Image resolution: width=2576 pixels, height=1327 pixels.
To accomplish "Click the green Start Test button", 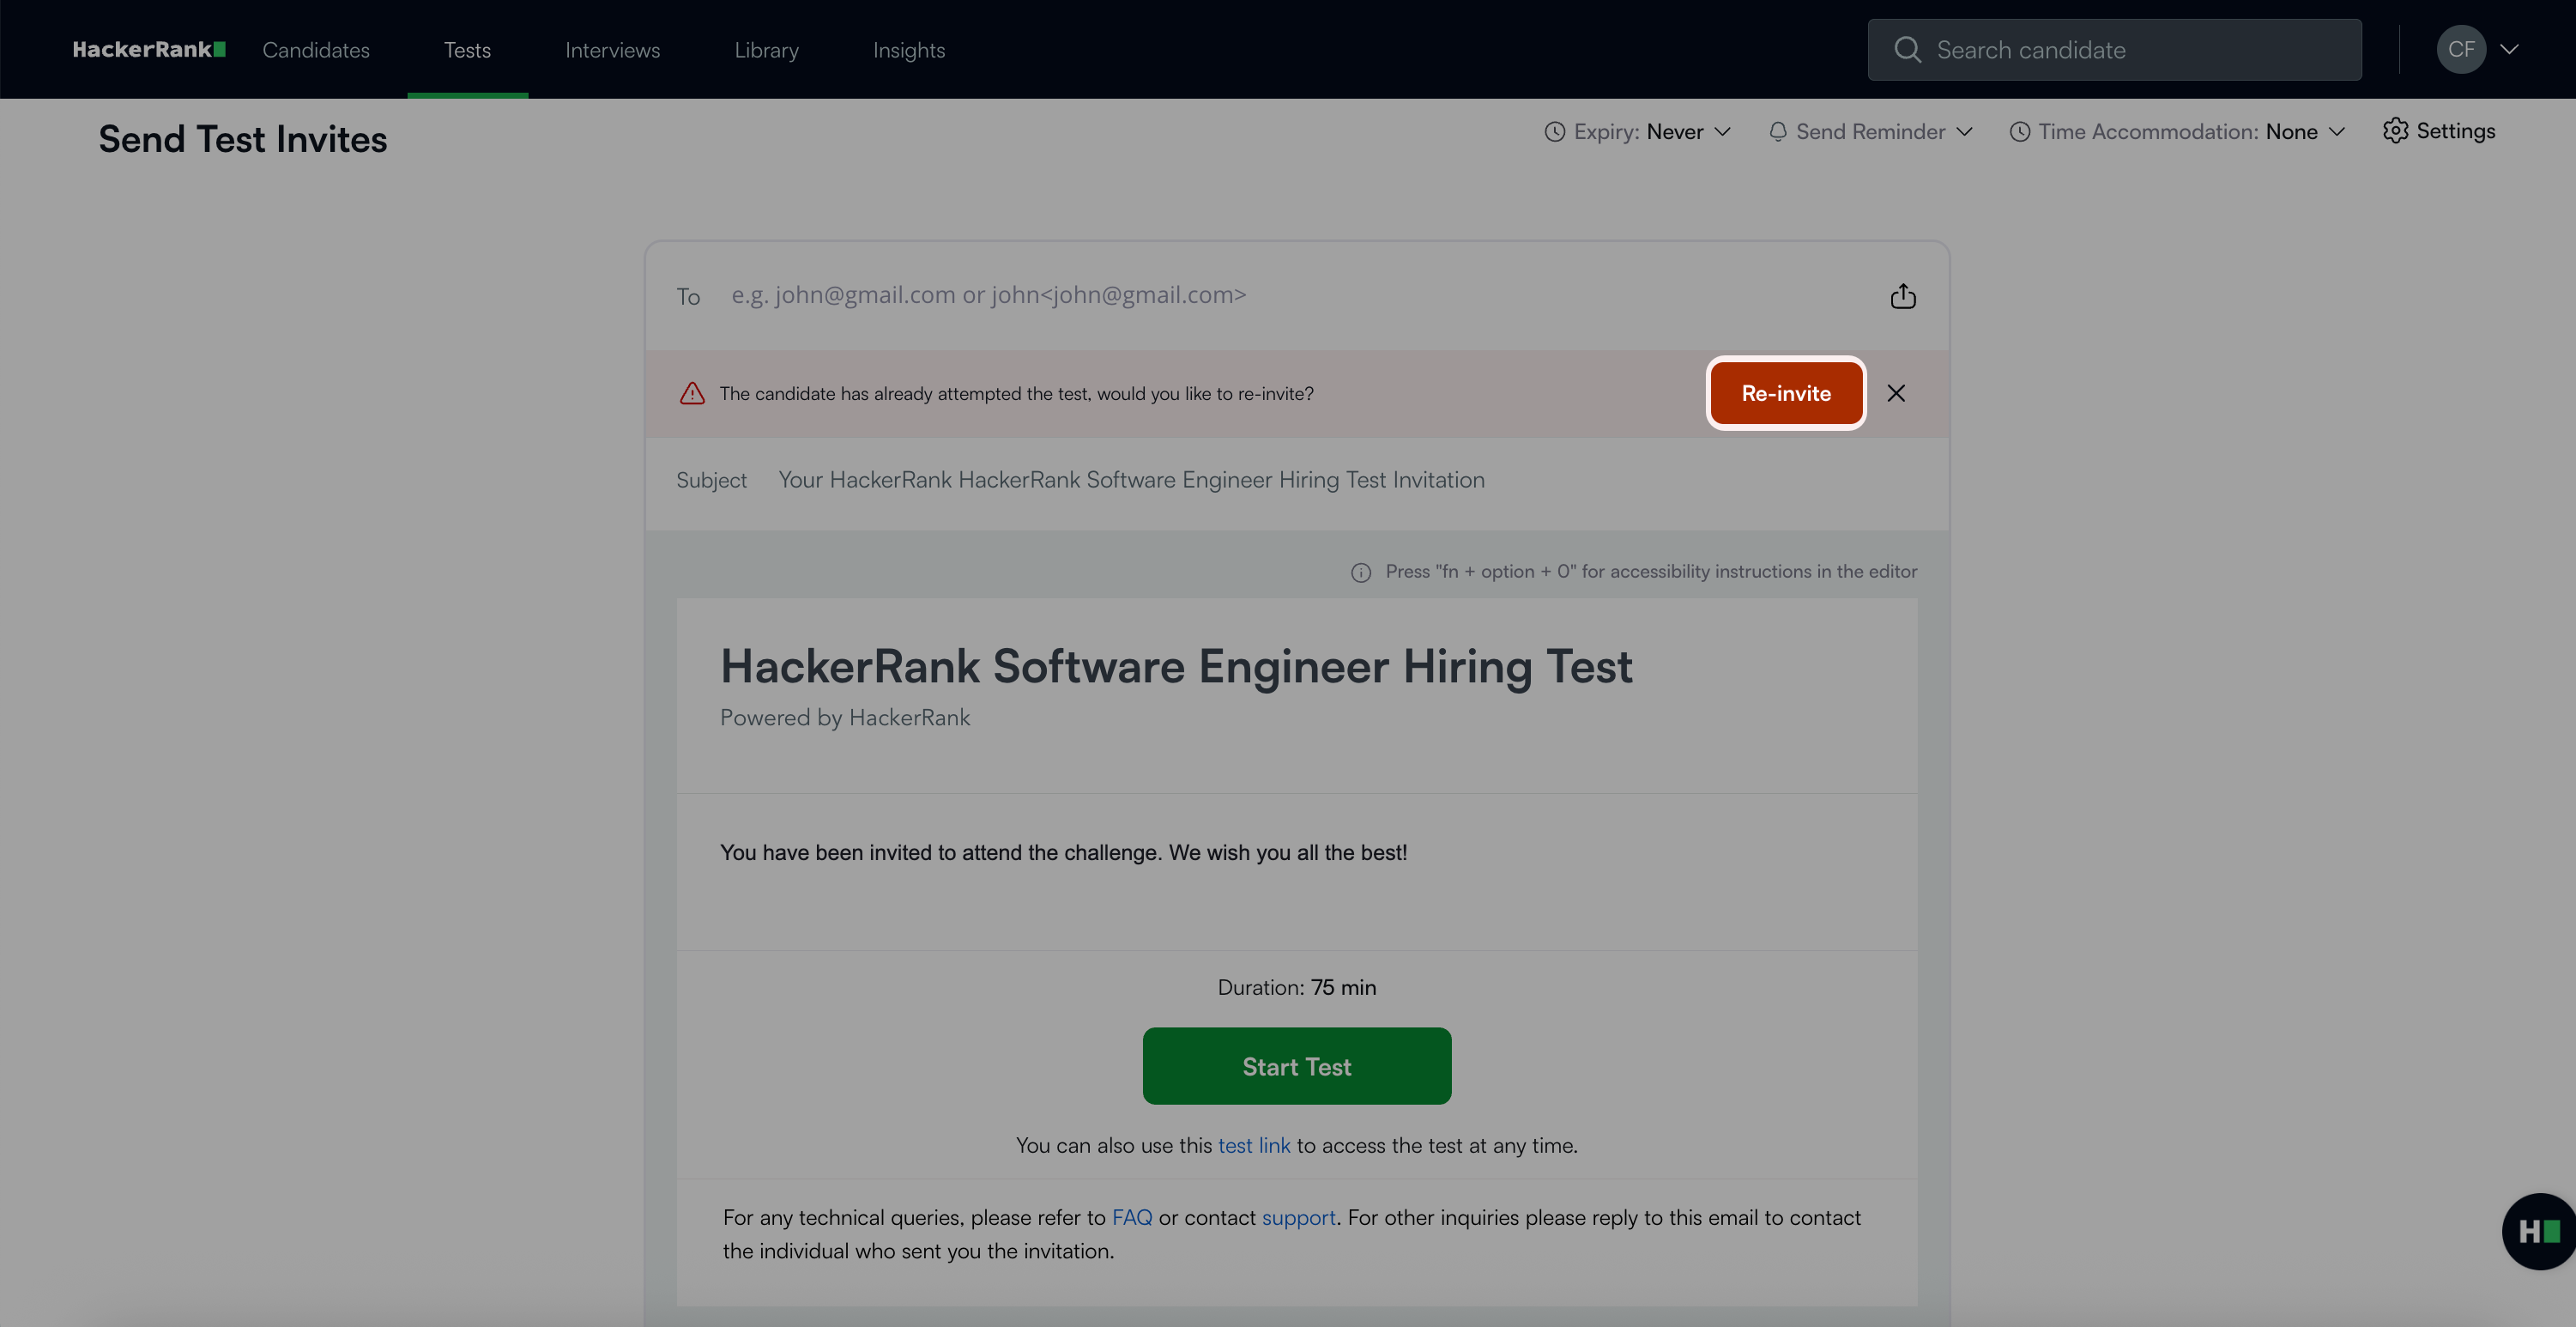I will (x=1296, y=1066).
